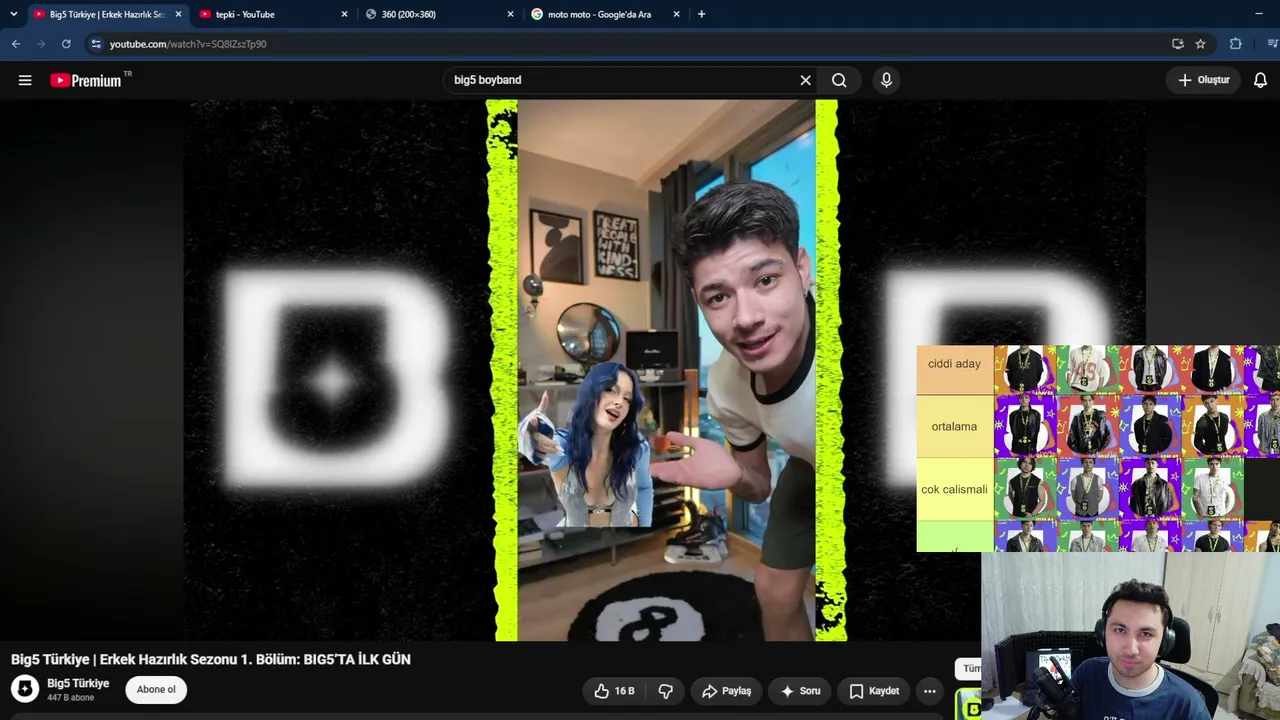Clear the search box with the X
Viewport: 1280px width, 720px height.
[805, 80]
